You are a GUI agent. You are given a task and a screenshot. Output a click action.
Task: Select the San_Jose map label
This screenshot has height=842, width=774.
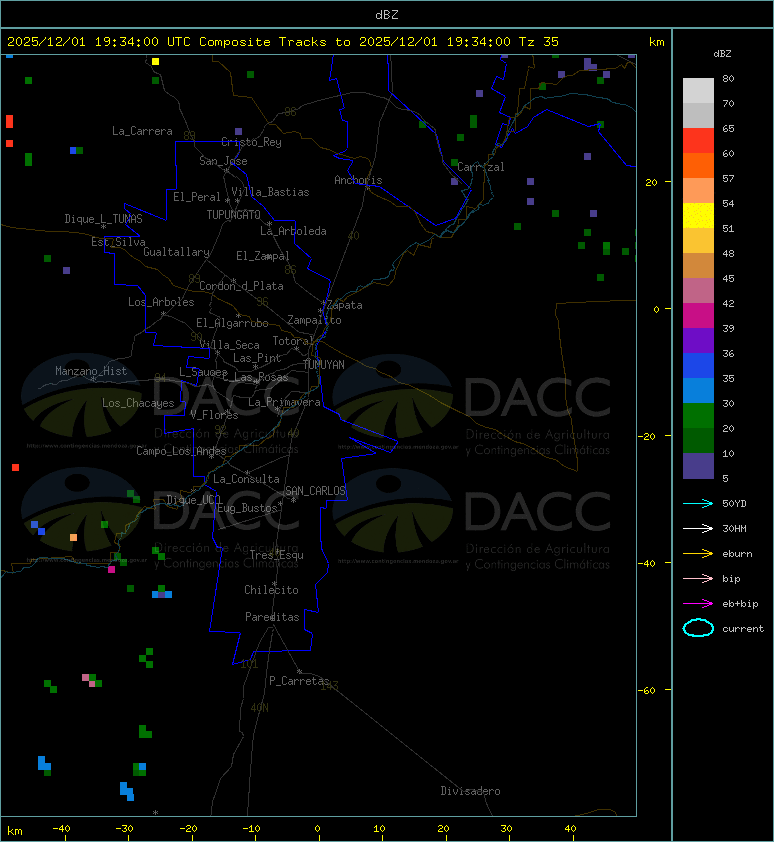click(x=223, y=161)
